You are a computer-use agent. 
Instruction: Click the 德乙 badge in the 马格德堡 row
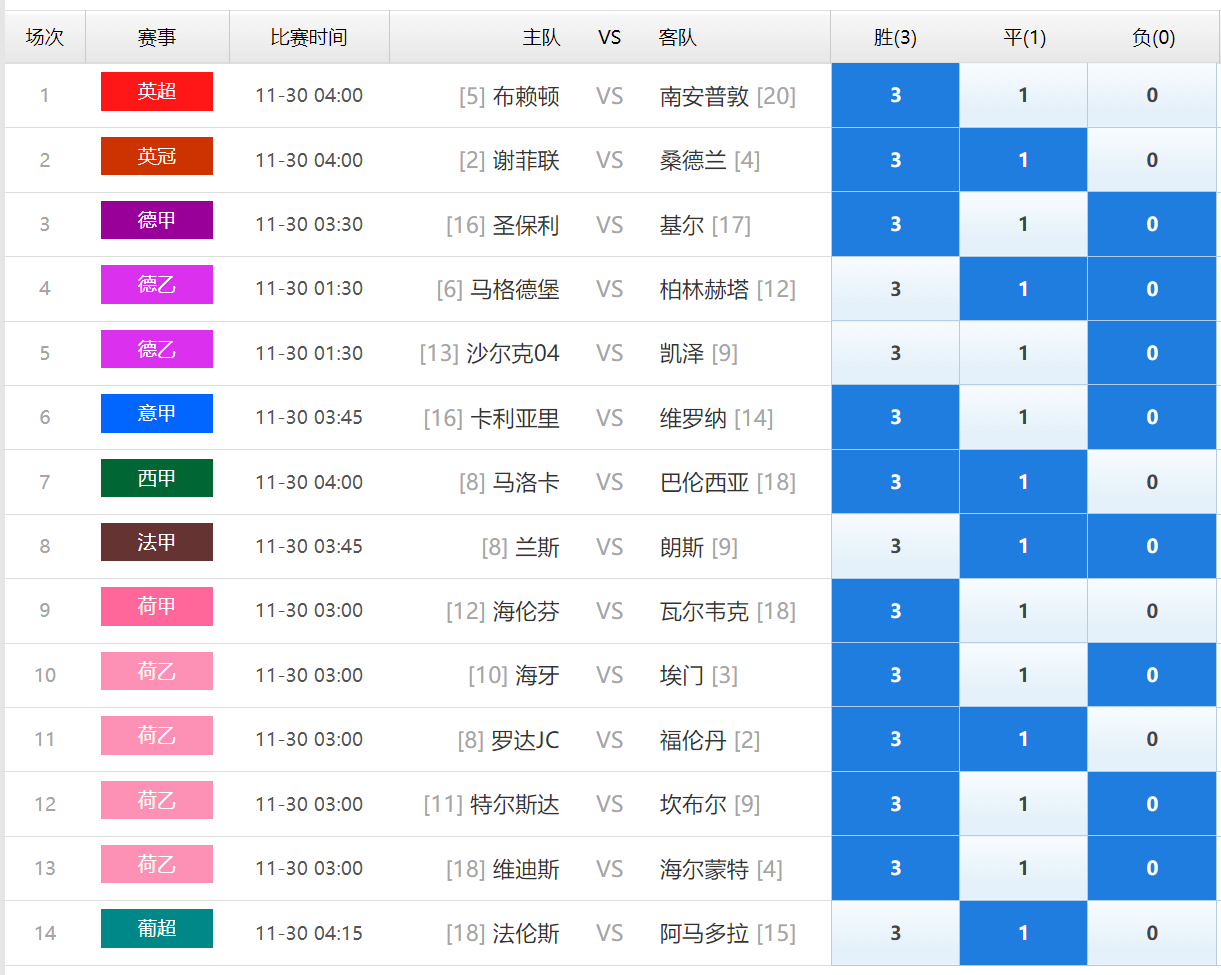tap(157, 284)
